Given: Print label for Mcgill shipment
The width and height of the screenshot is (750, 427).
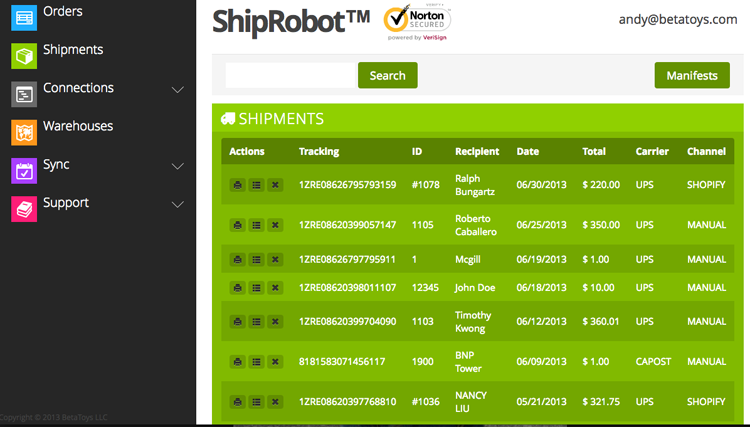Looking at the screenshot, I should 238,260.
